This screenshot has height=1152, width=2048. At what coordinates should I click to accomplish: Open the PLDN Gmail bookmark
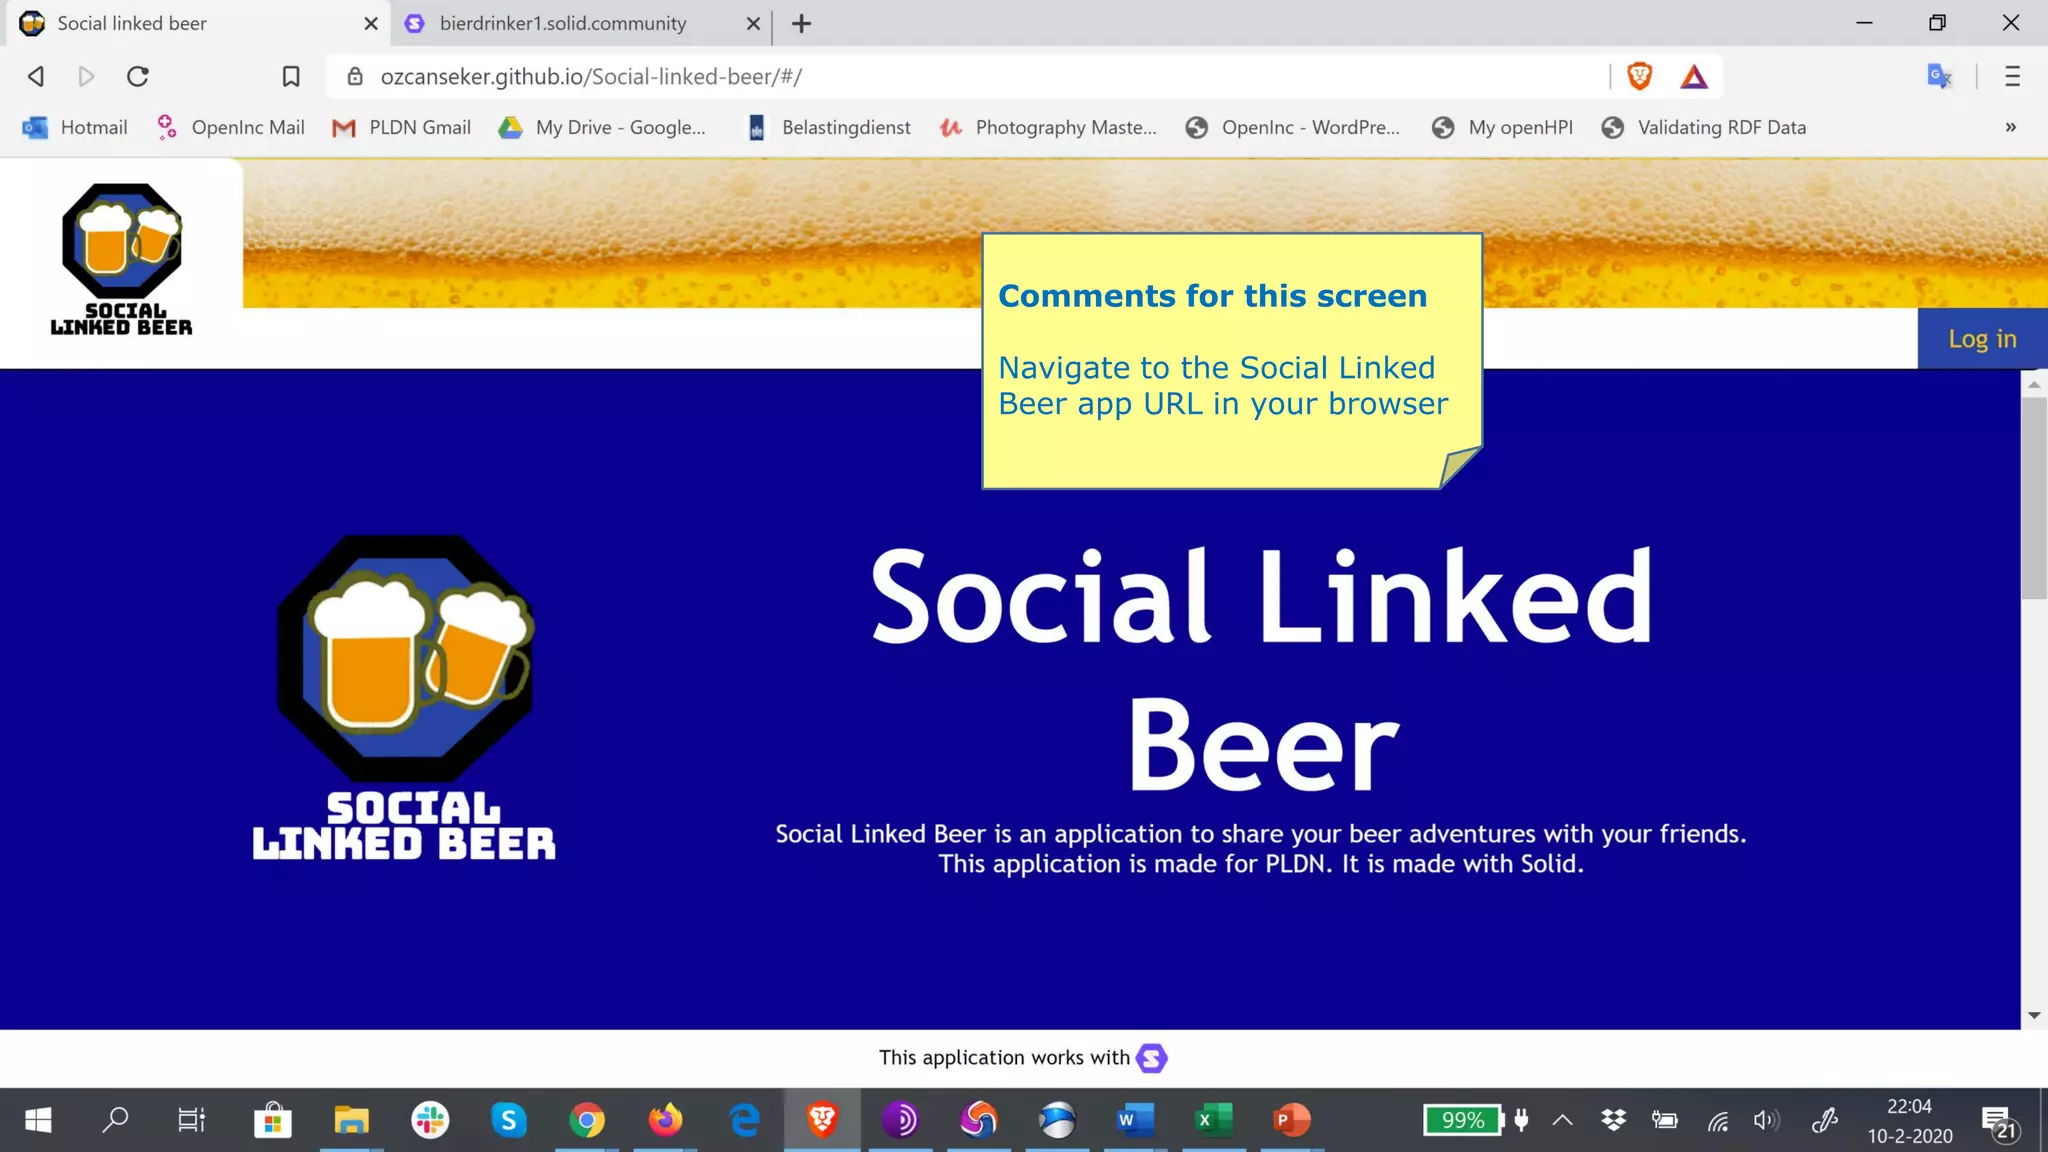(x=402, y=127)
